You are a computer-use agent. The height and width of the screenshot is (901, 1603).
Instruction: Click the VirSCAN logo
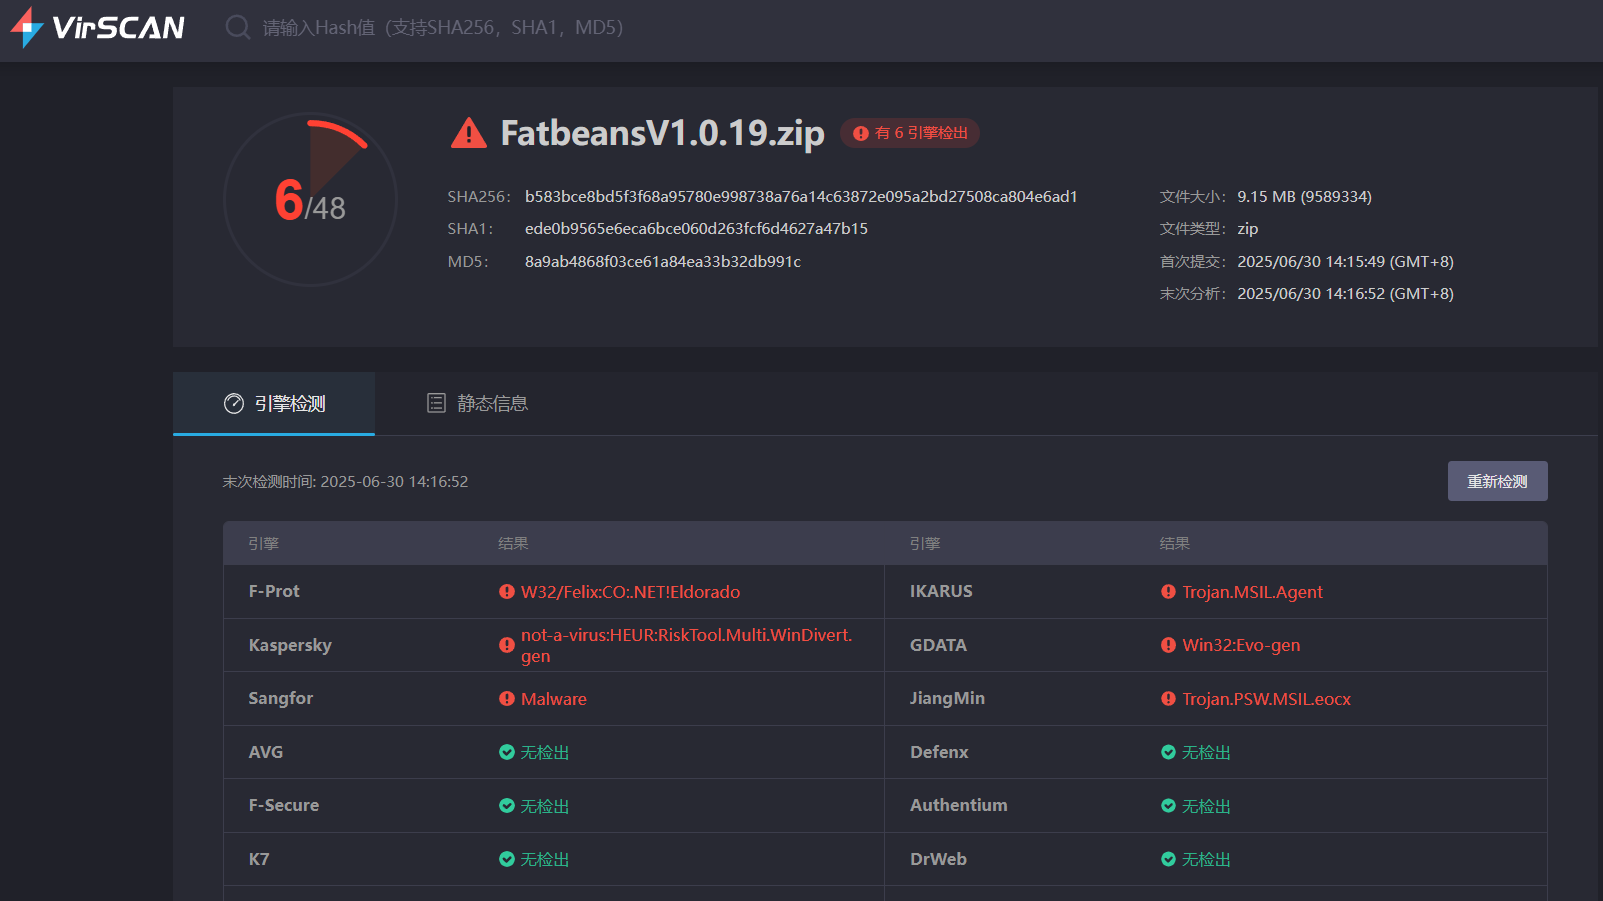click(97, 27)
